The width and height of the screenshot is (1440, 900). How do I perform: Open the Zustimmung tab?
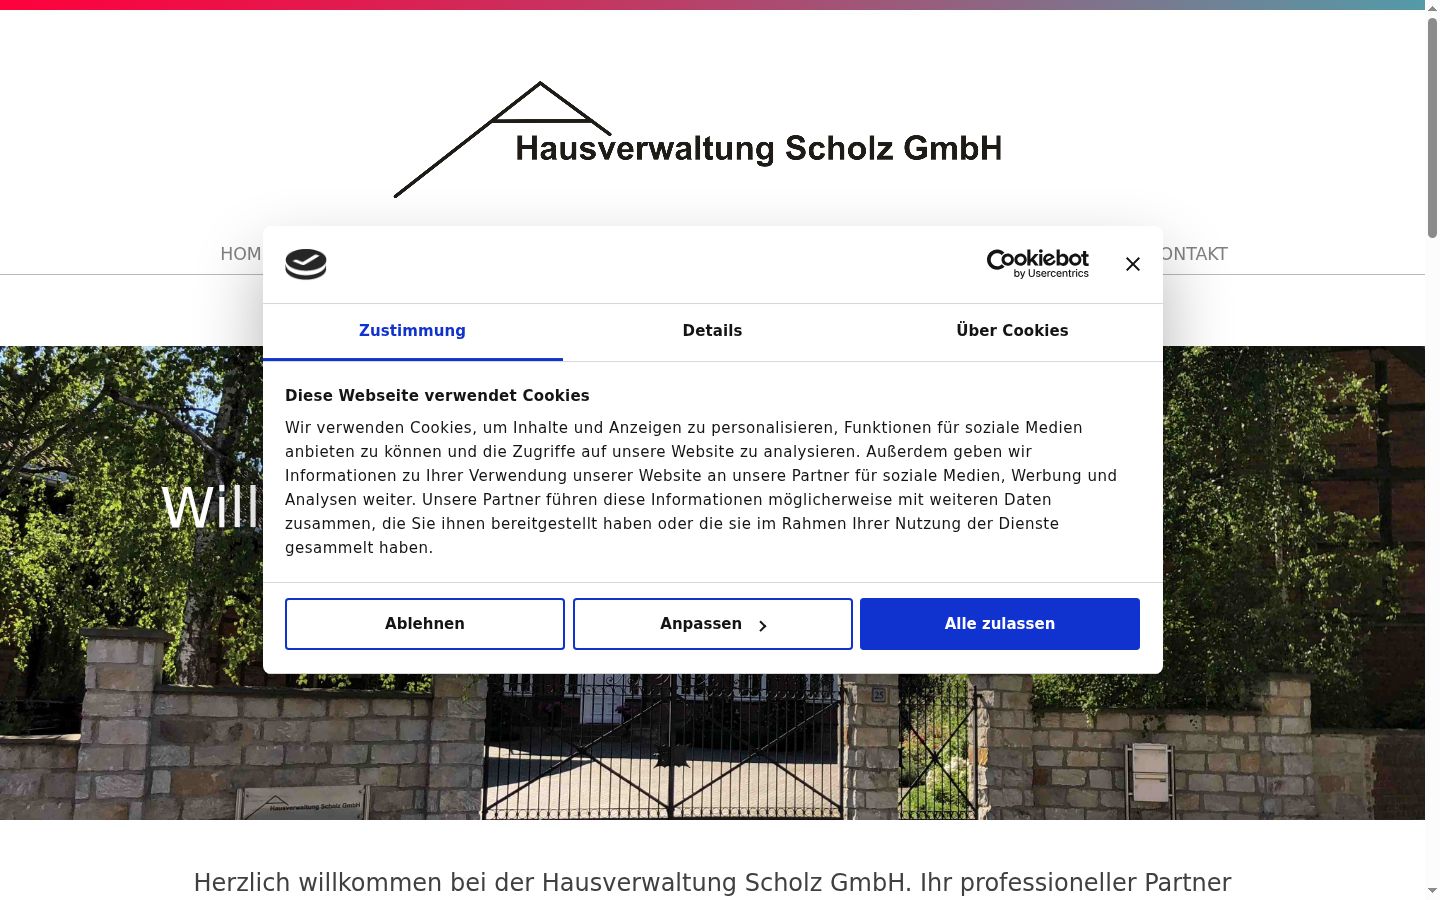(412, 331)
